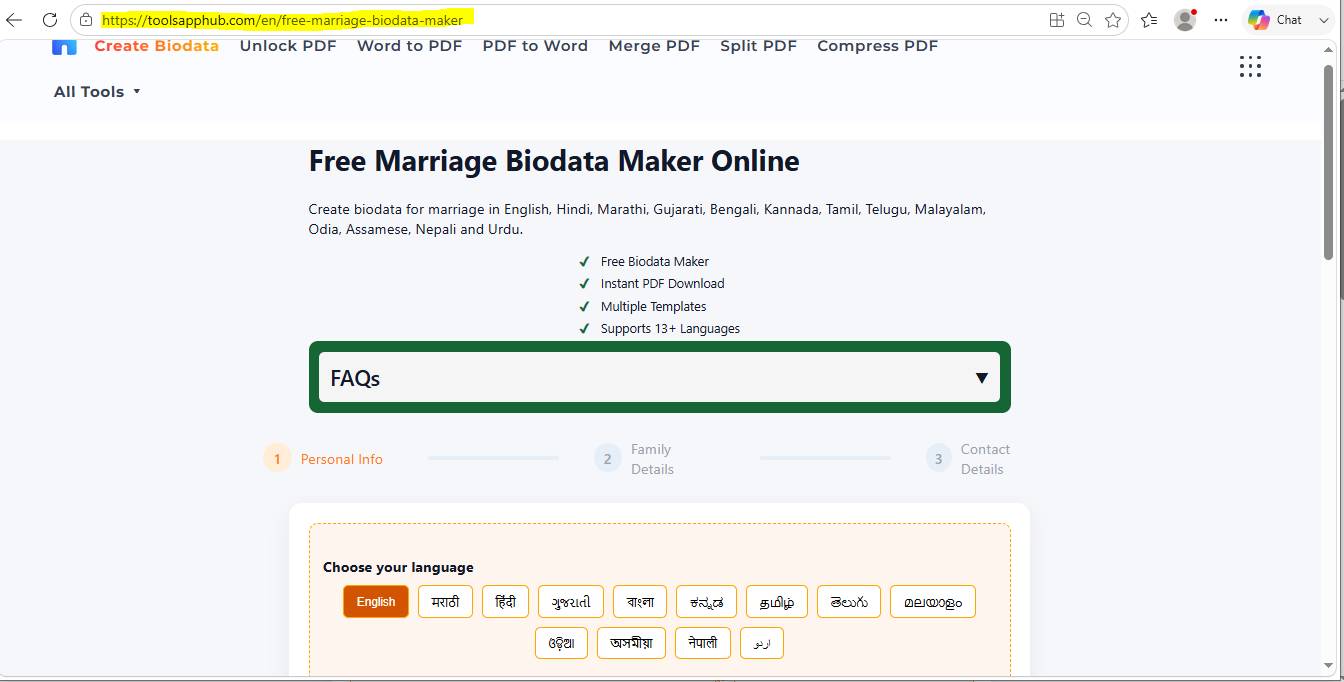
Task: Choose the தமிழ் language option
Action: point(777,602)
